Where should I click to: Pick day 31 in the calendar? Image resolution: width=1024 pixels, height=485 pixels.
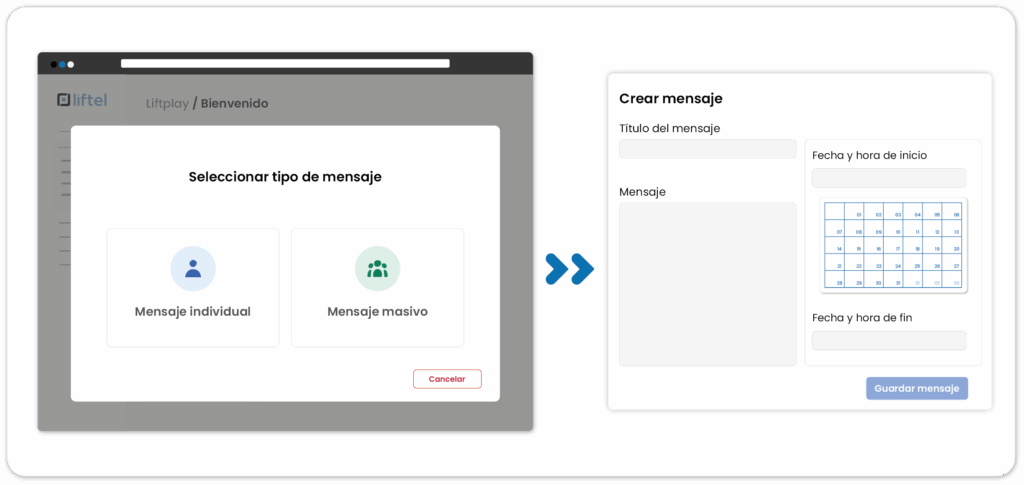tap(893, 279)
